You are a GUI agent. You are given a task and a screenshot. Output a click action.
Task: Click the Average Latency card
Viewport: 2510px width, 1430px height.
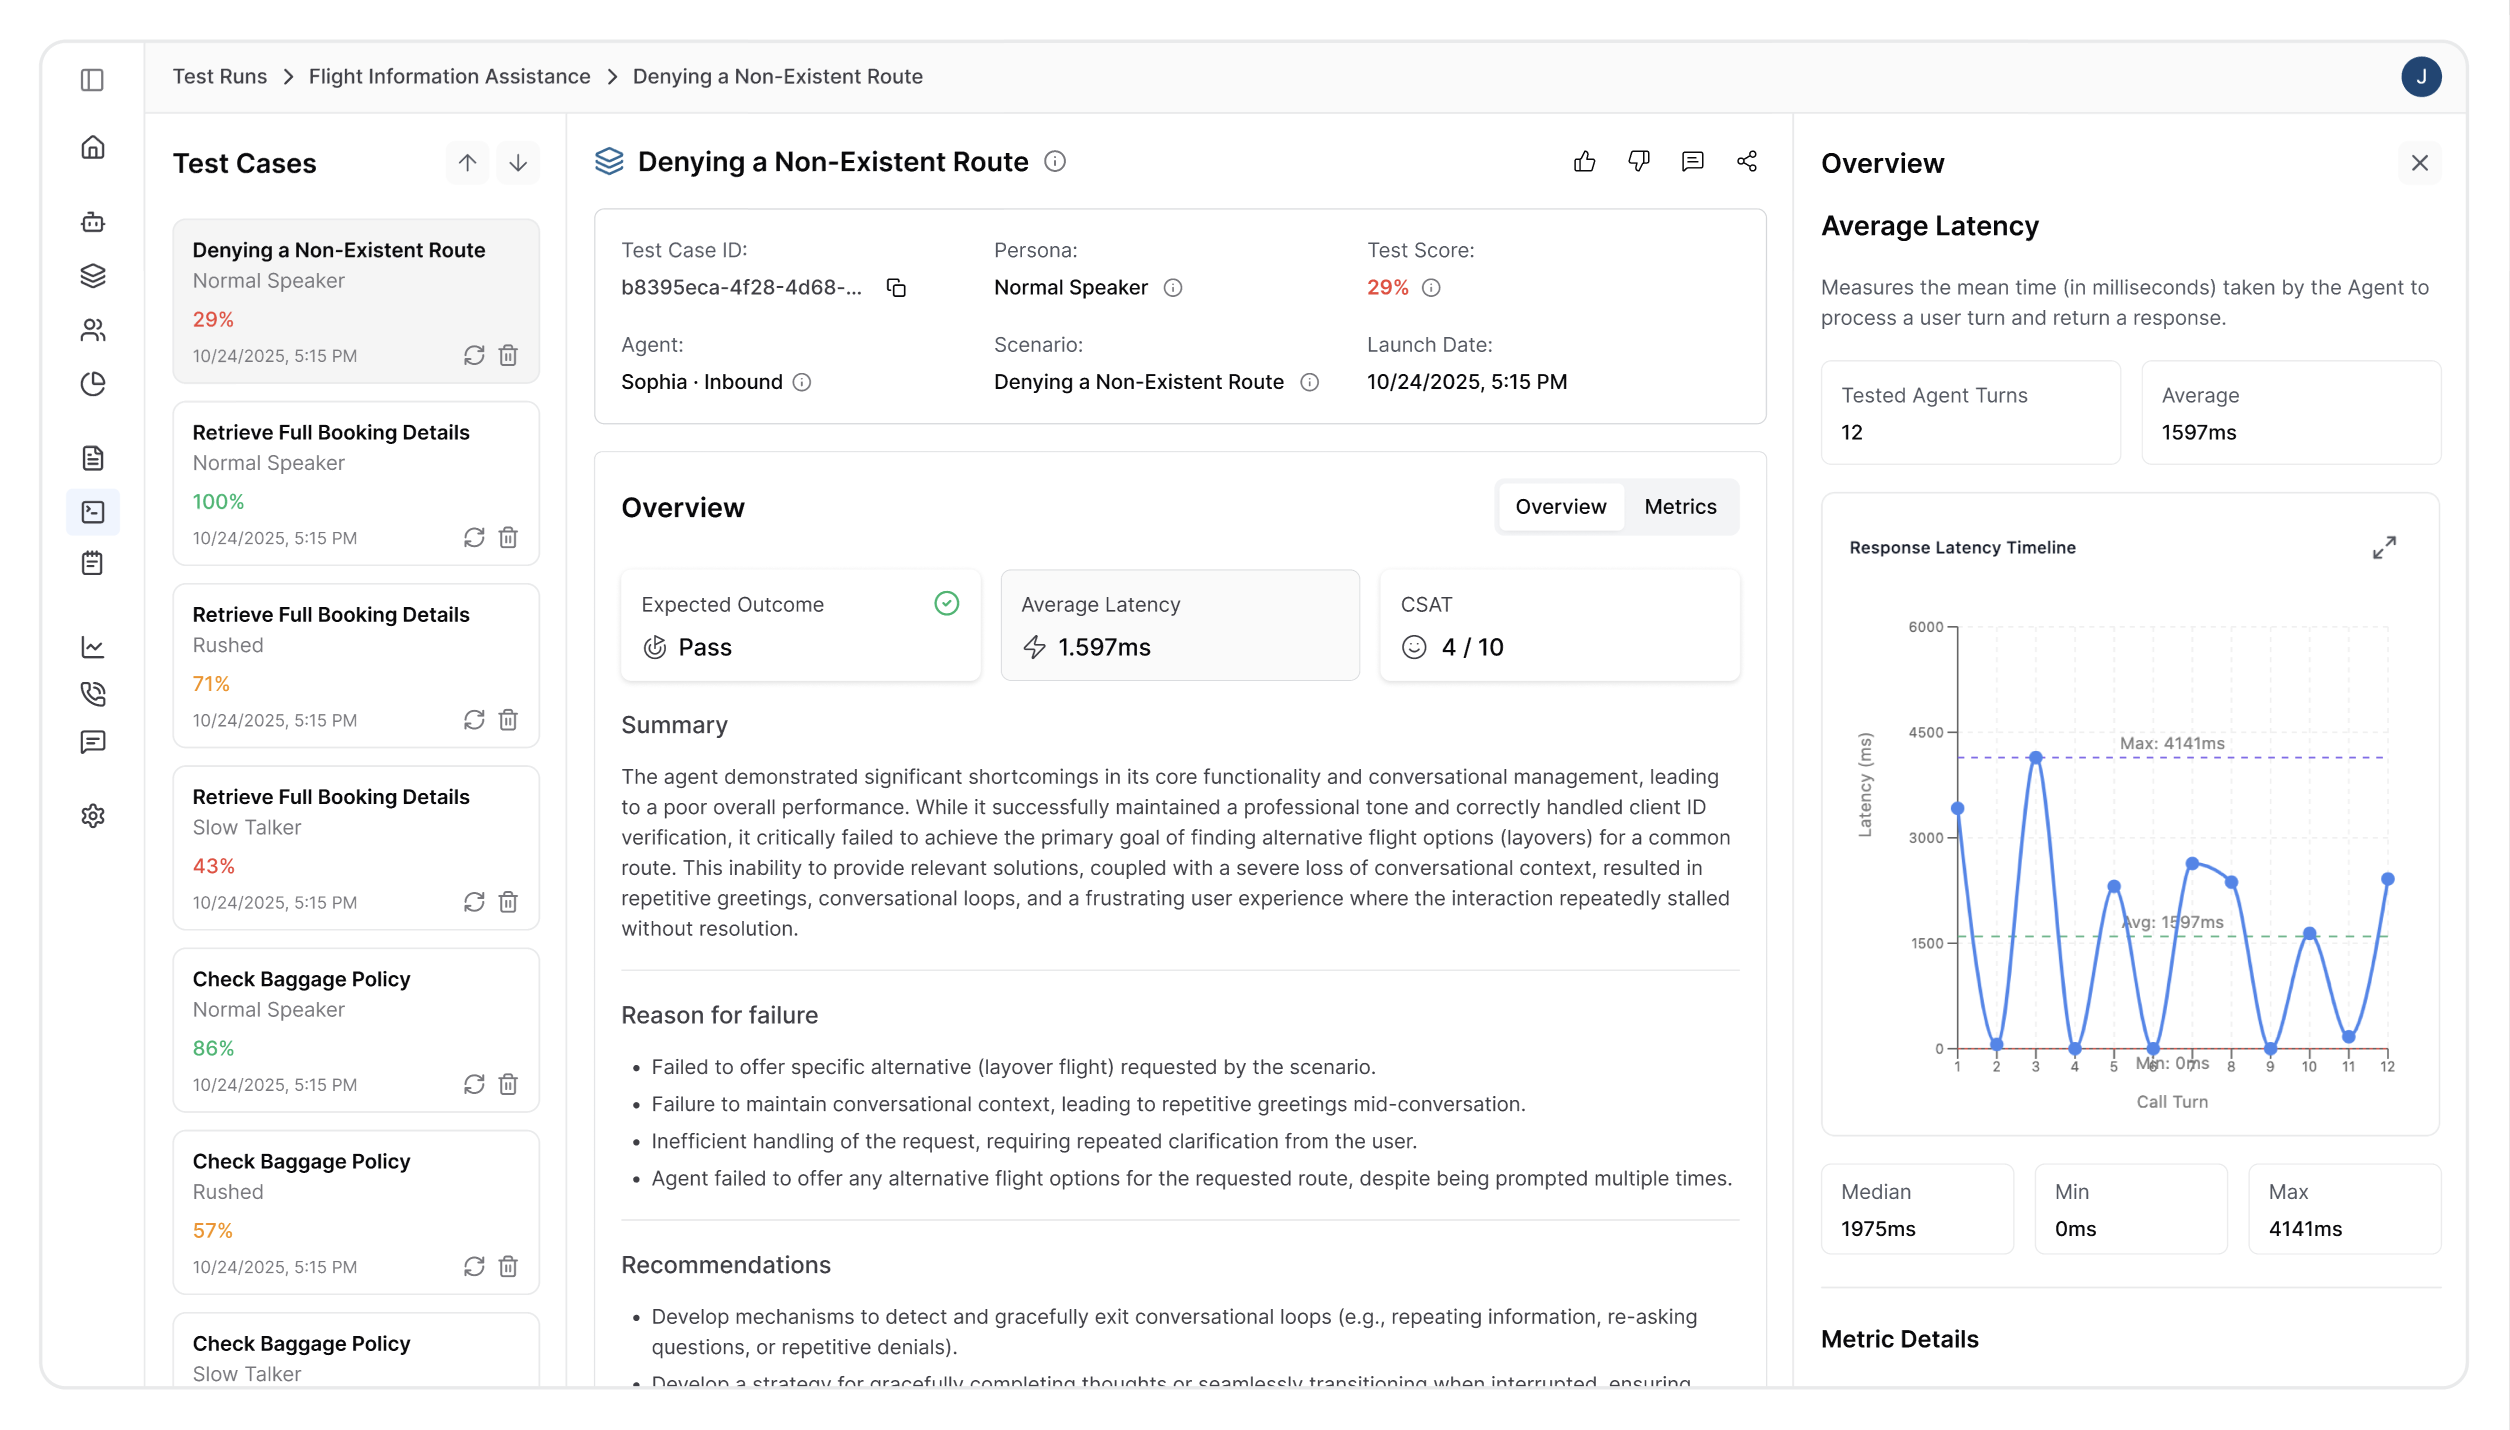[1179, 626]
